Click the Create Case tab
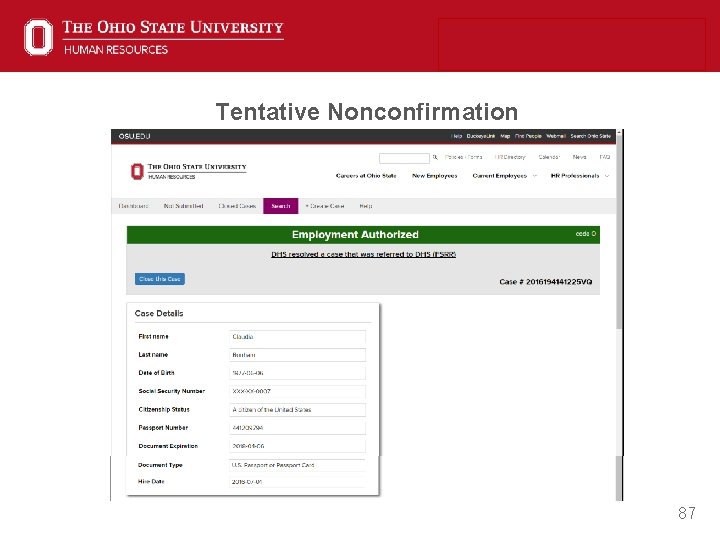This screenshot has width=720, height=540. point(325,206)
